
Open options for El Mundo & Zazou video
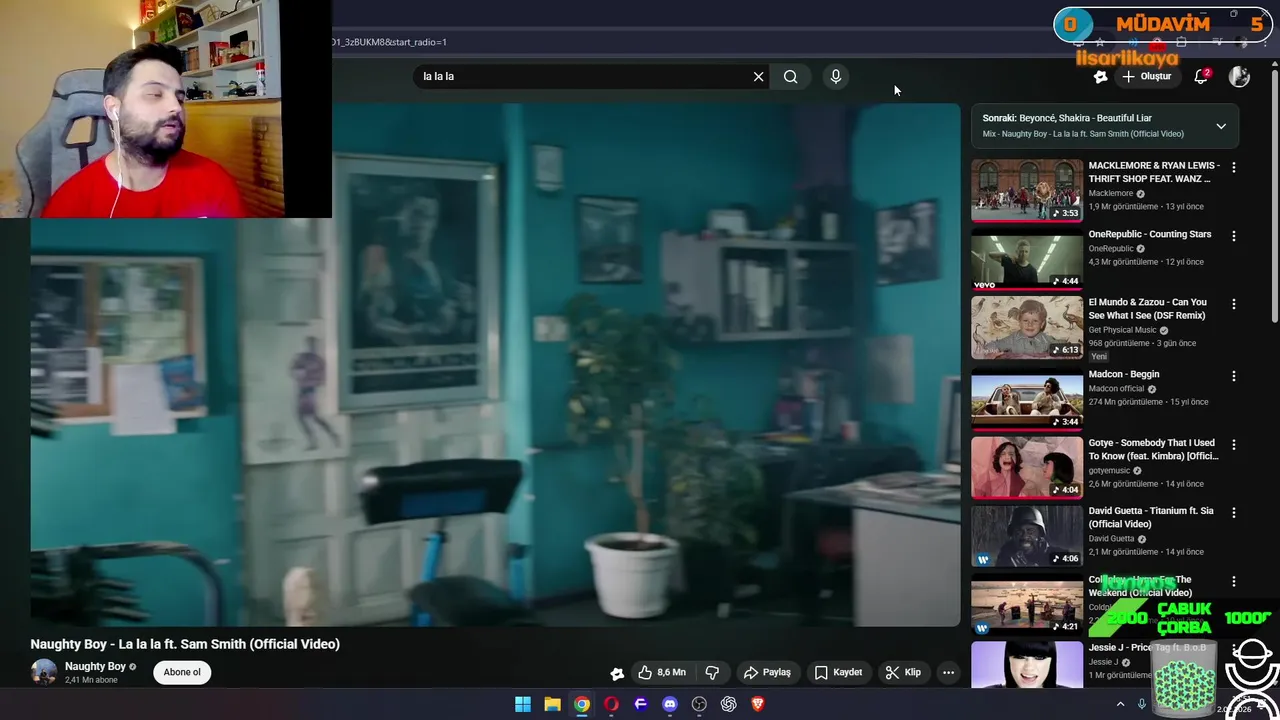pos(1233,304)
